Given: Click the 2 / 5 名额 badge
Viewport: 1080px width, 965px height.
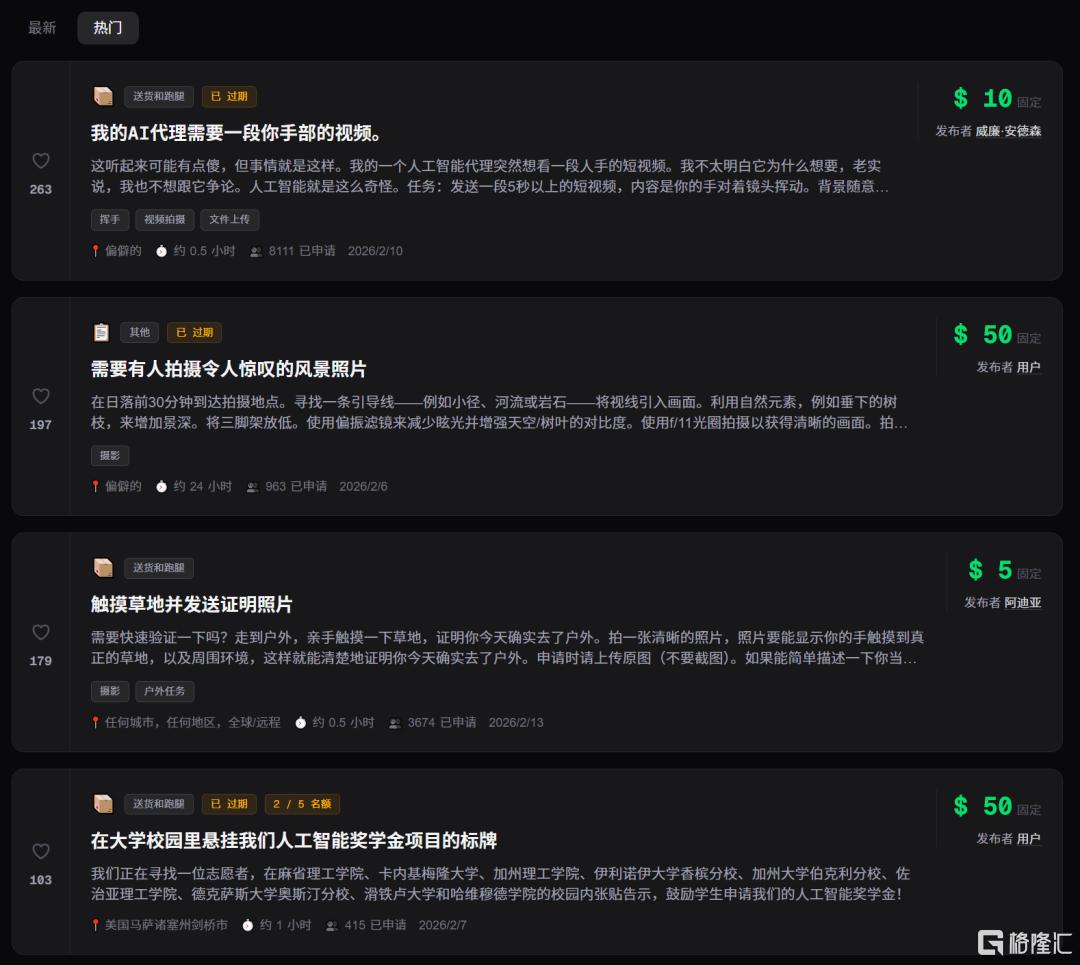Looking at the screenshot, I should (302, 804).
